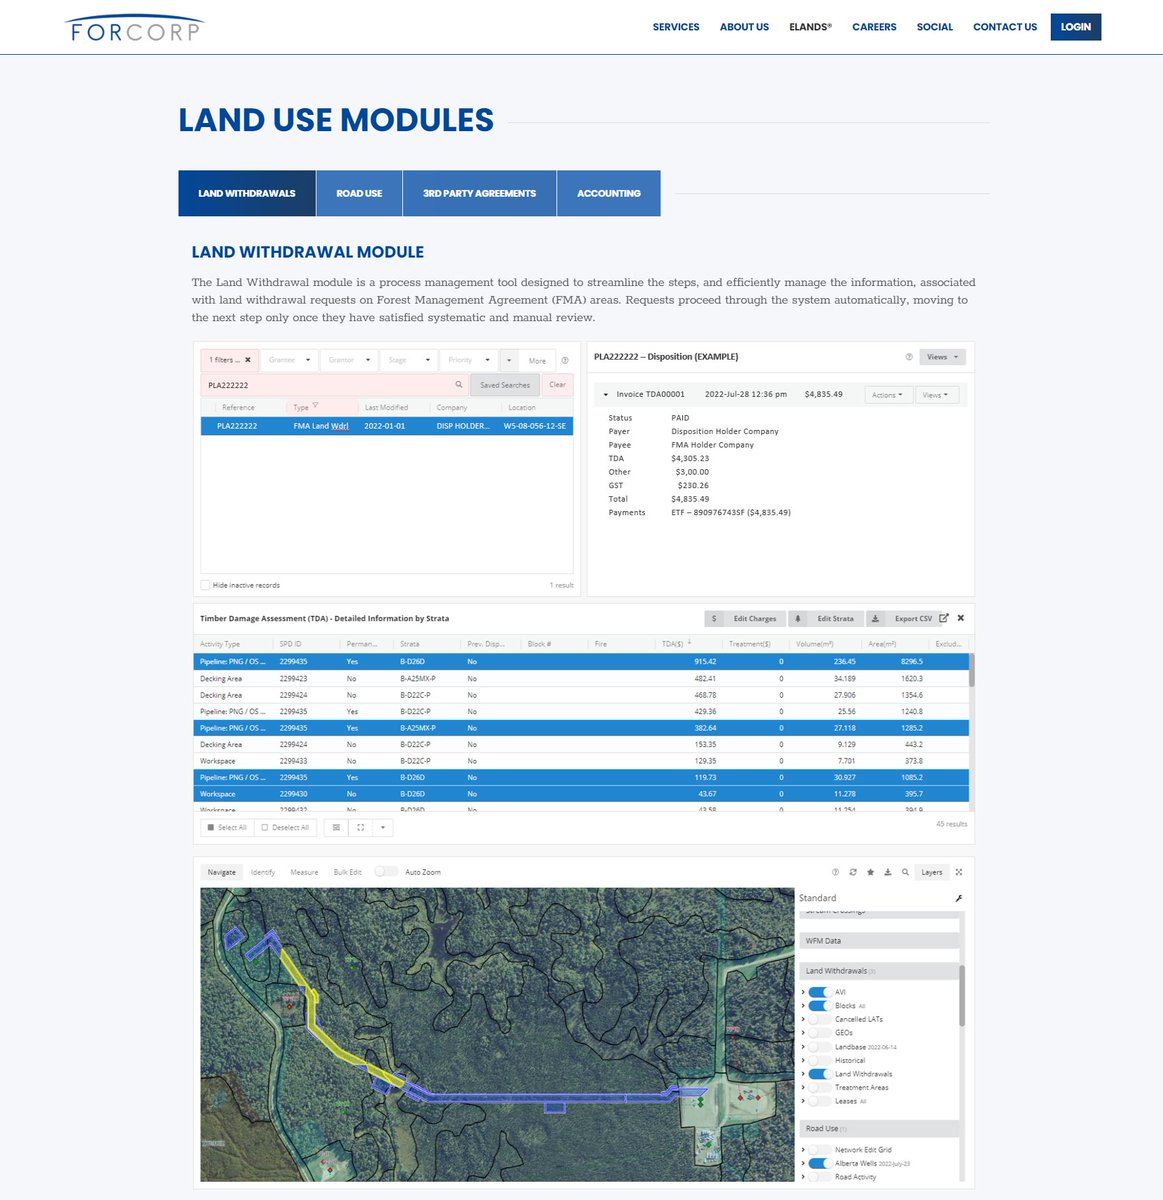Click tree icon for Edit Strata
The image size is (1163, 1200).
coord(798,619)
